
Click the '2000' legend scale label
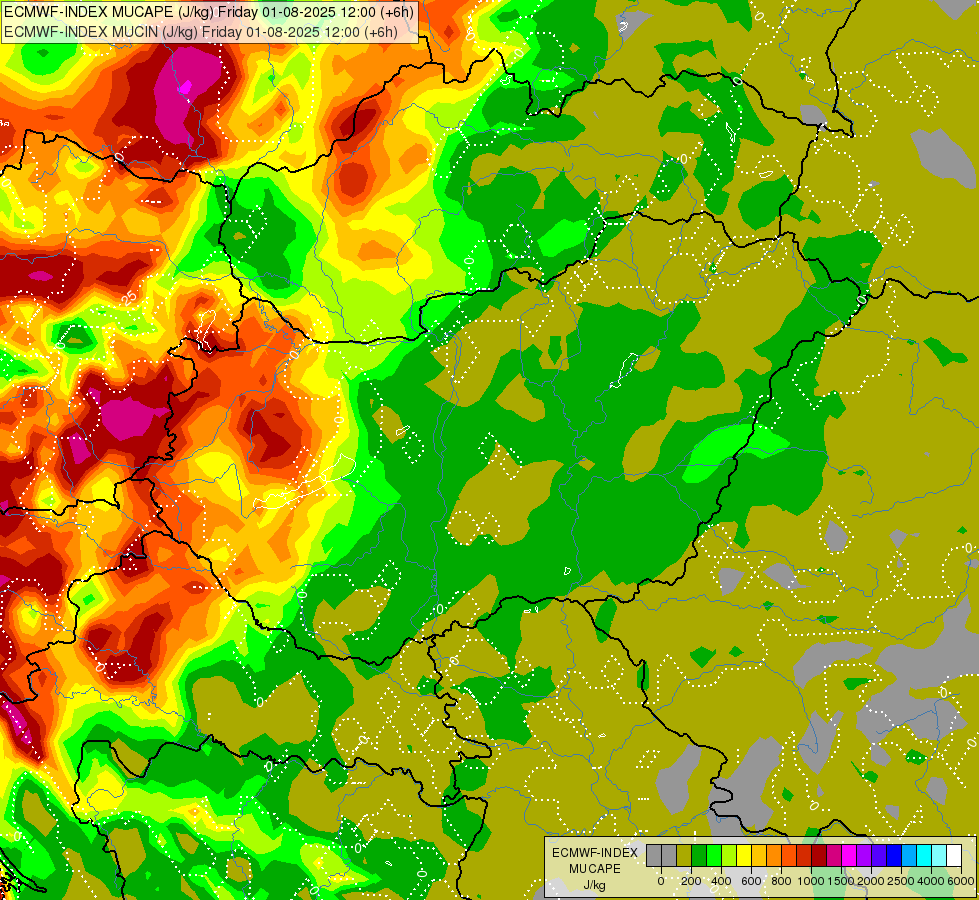pyautogui.click(x=871, y=881)
